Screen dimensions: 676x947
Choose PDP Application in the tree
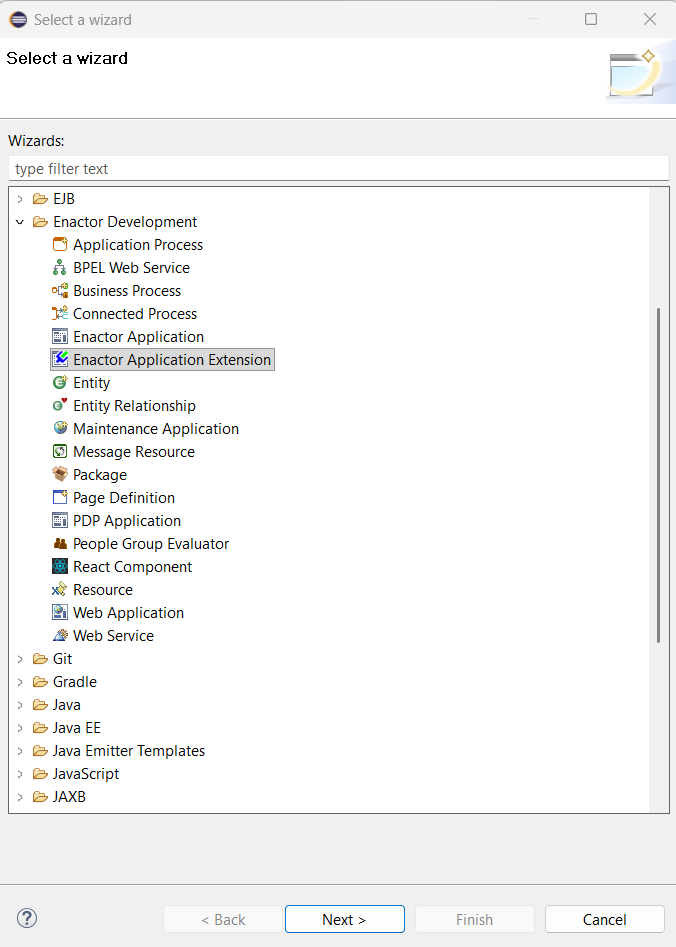pyautogui.click(x=127, y=520)
